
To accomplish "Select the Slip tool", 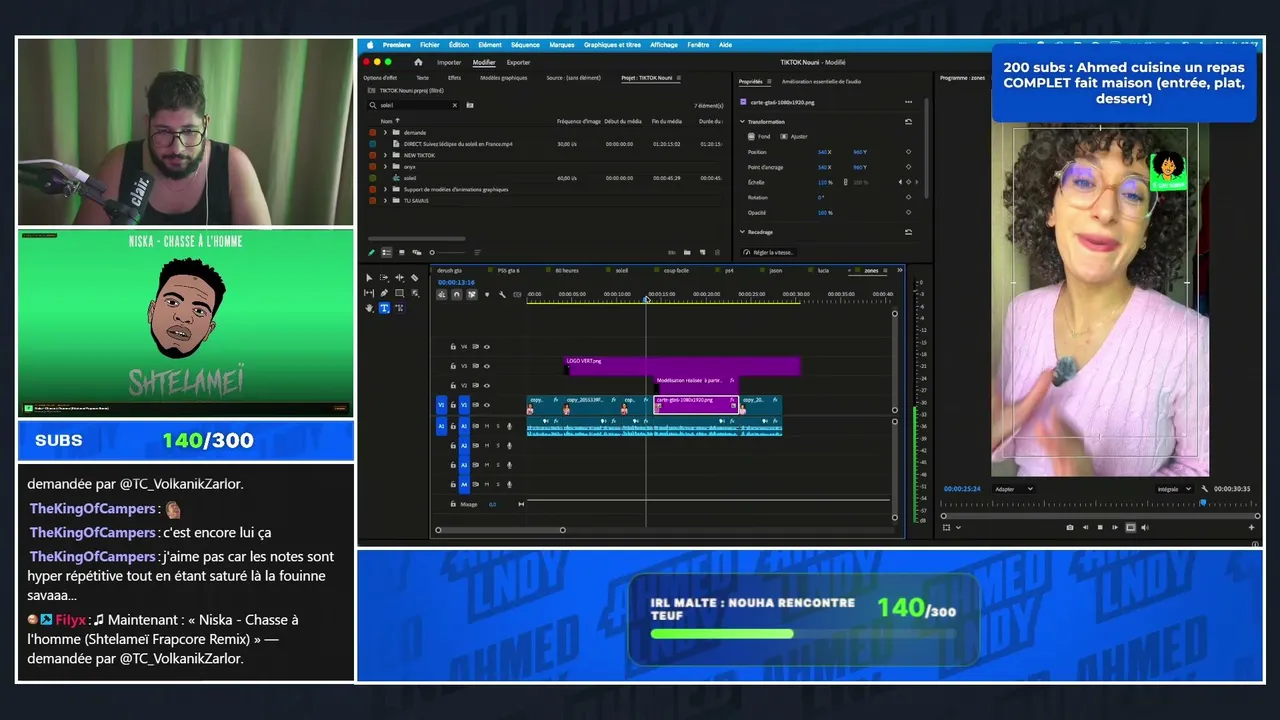I will [x=369, y=293].
